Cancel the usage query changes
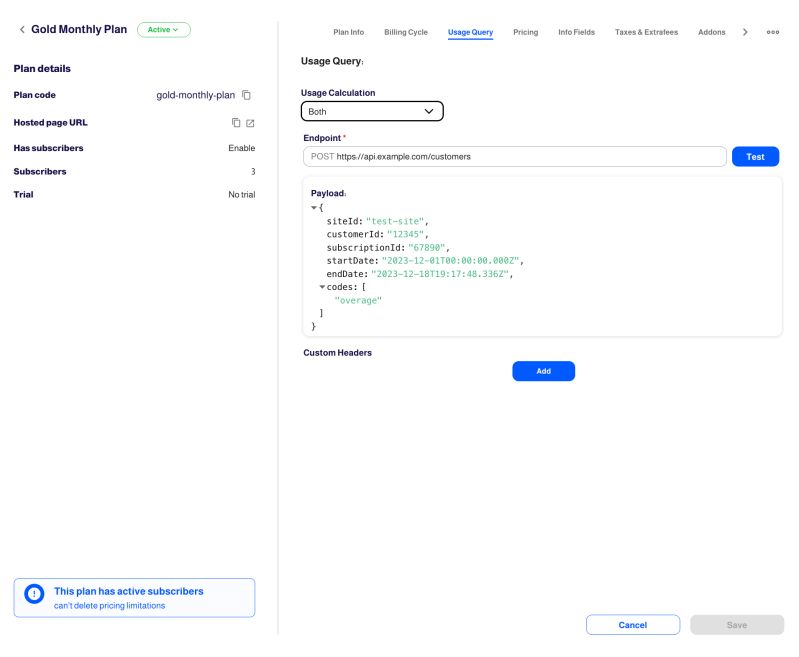 [x=632, y=625]
